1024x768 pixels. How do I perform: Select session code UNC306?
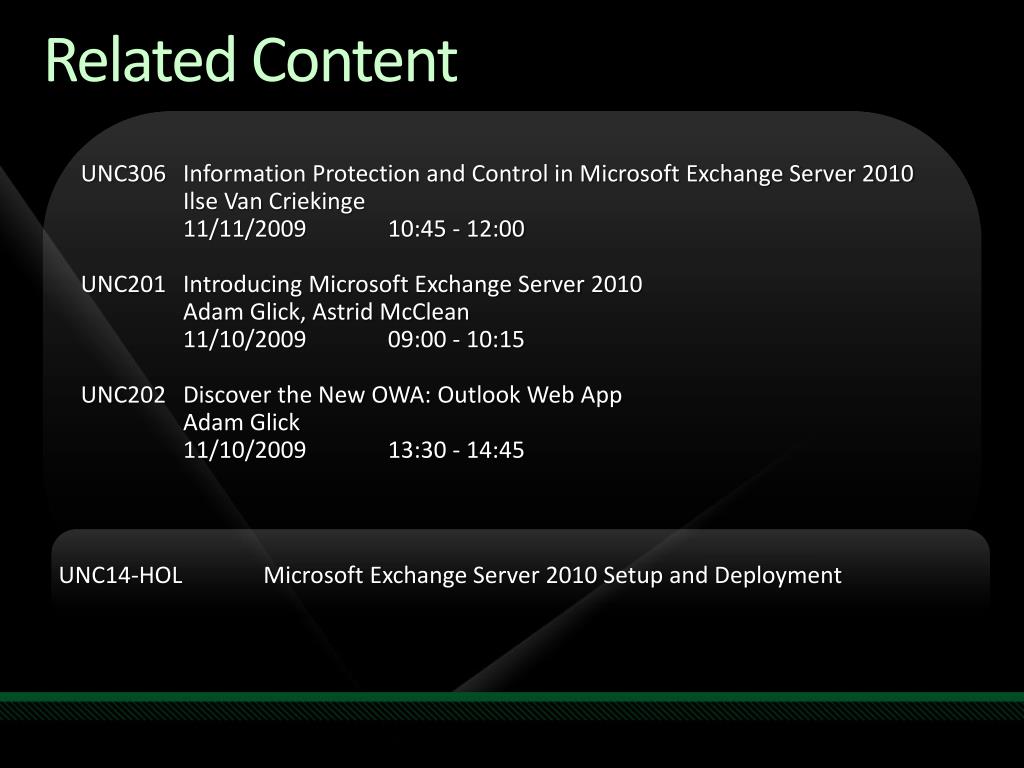click(123, 174)
